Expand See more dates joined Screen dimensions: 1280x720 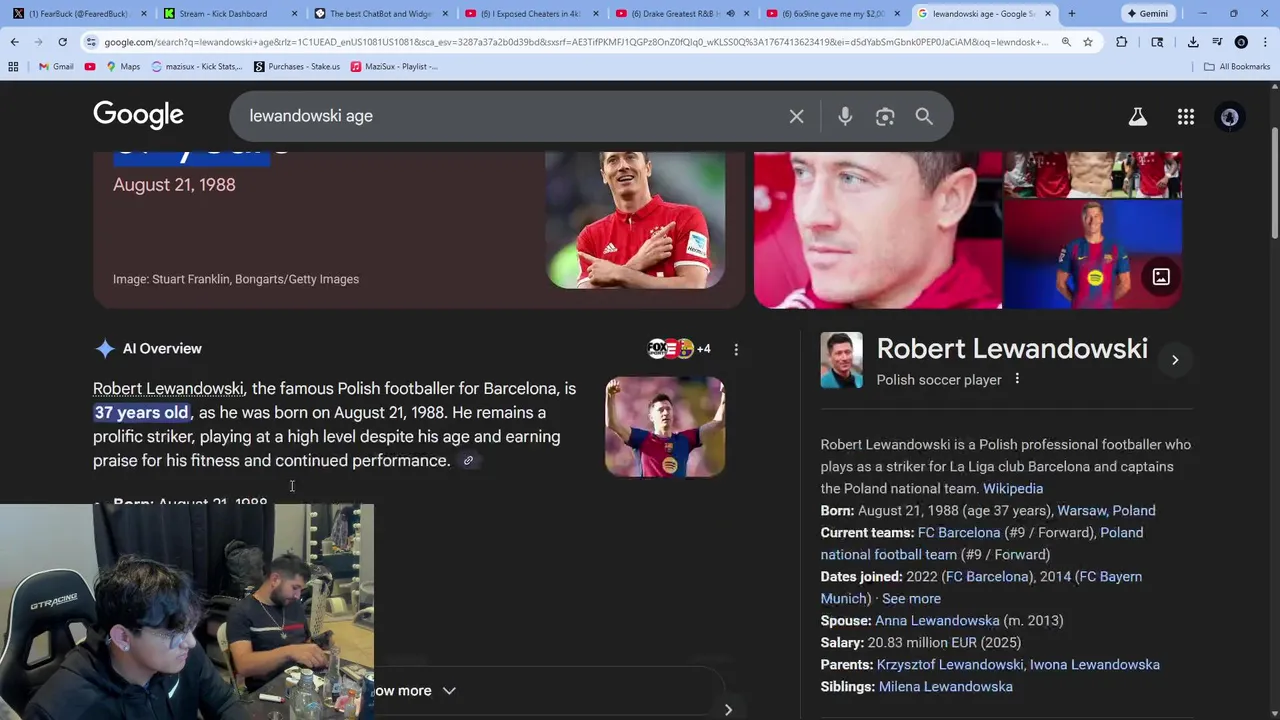click(x=911, y=599)
